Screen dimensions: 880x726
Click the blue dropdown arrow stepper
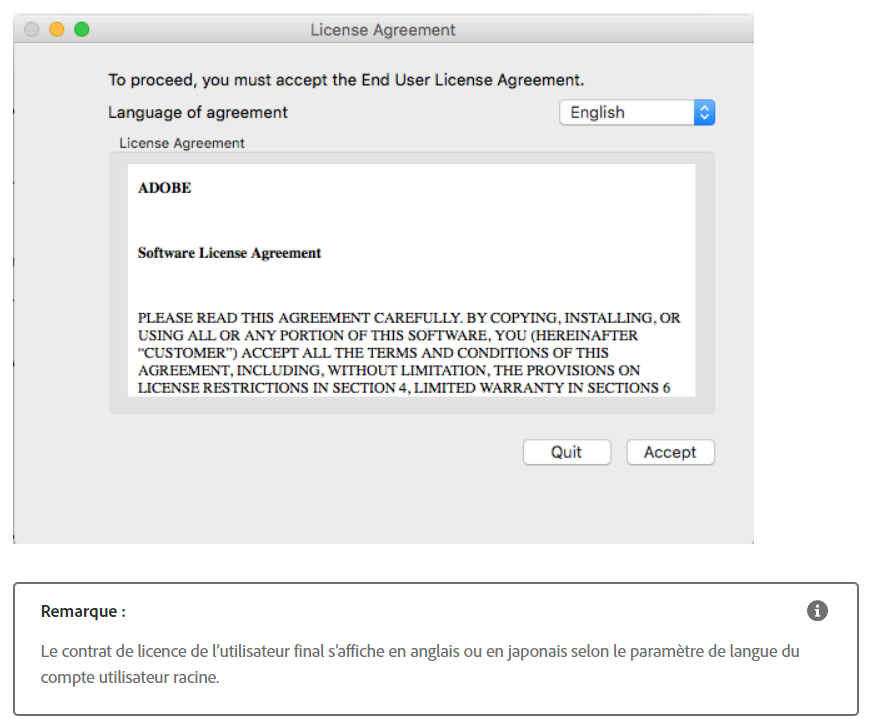click(704, 112)
